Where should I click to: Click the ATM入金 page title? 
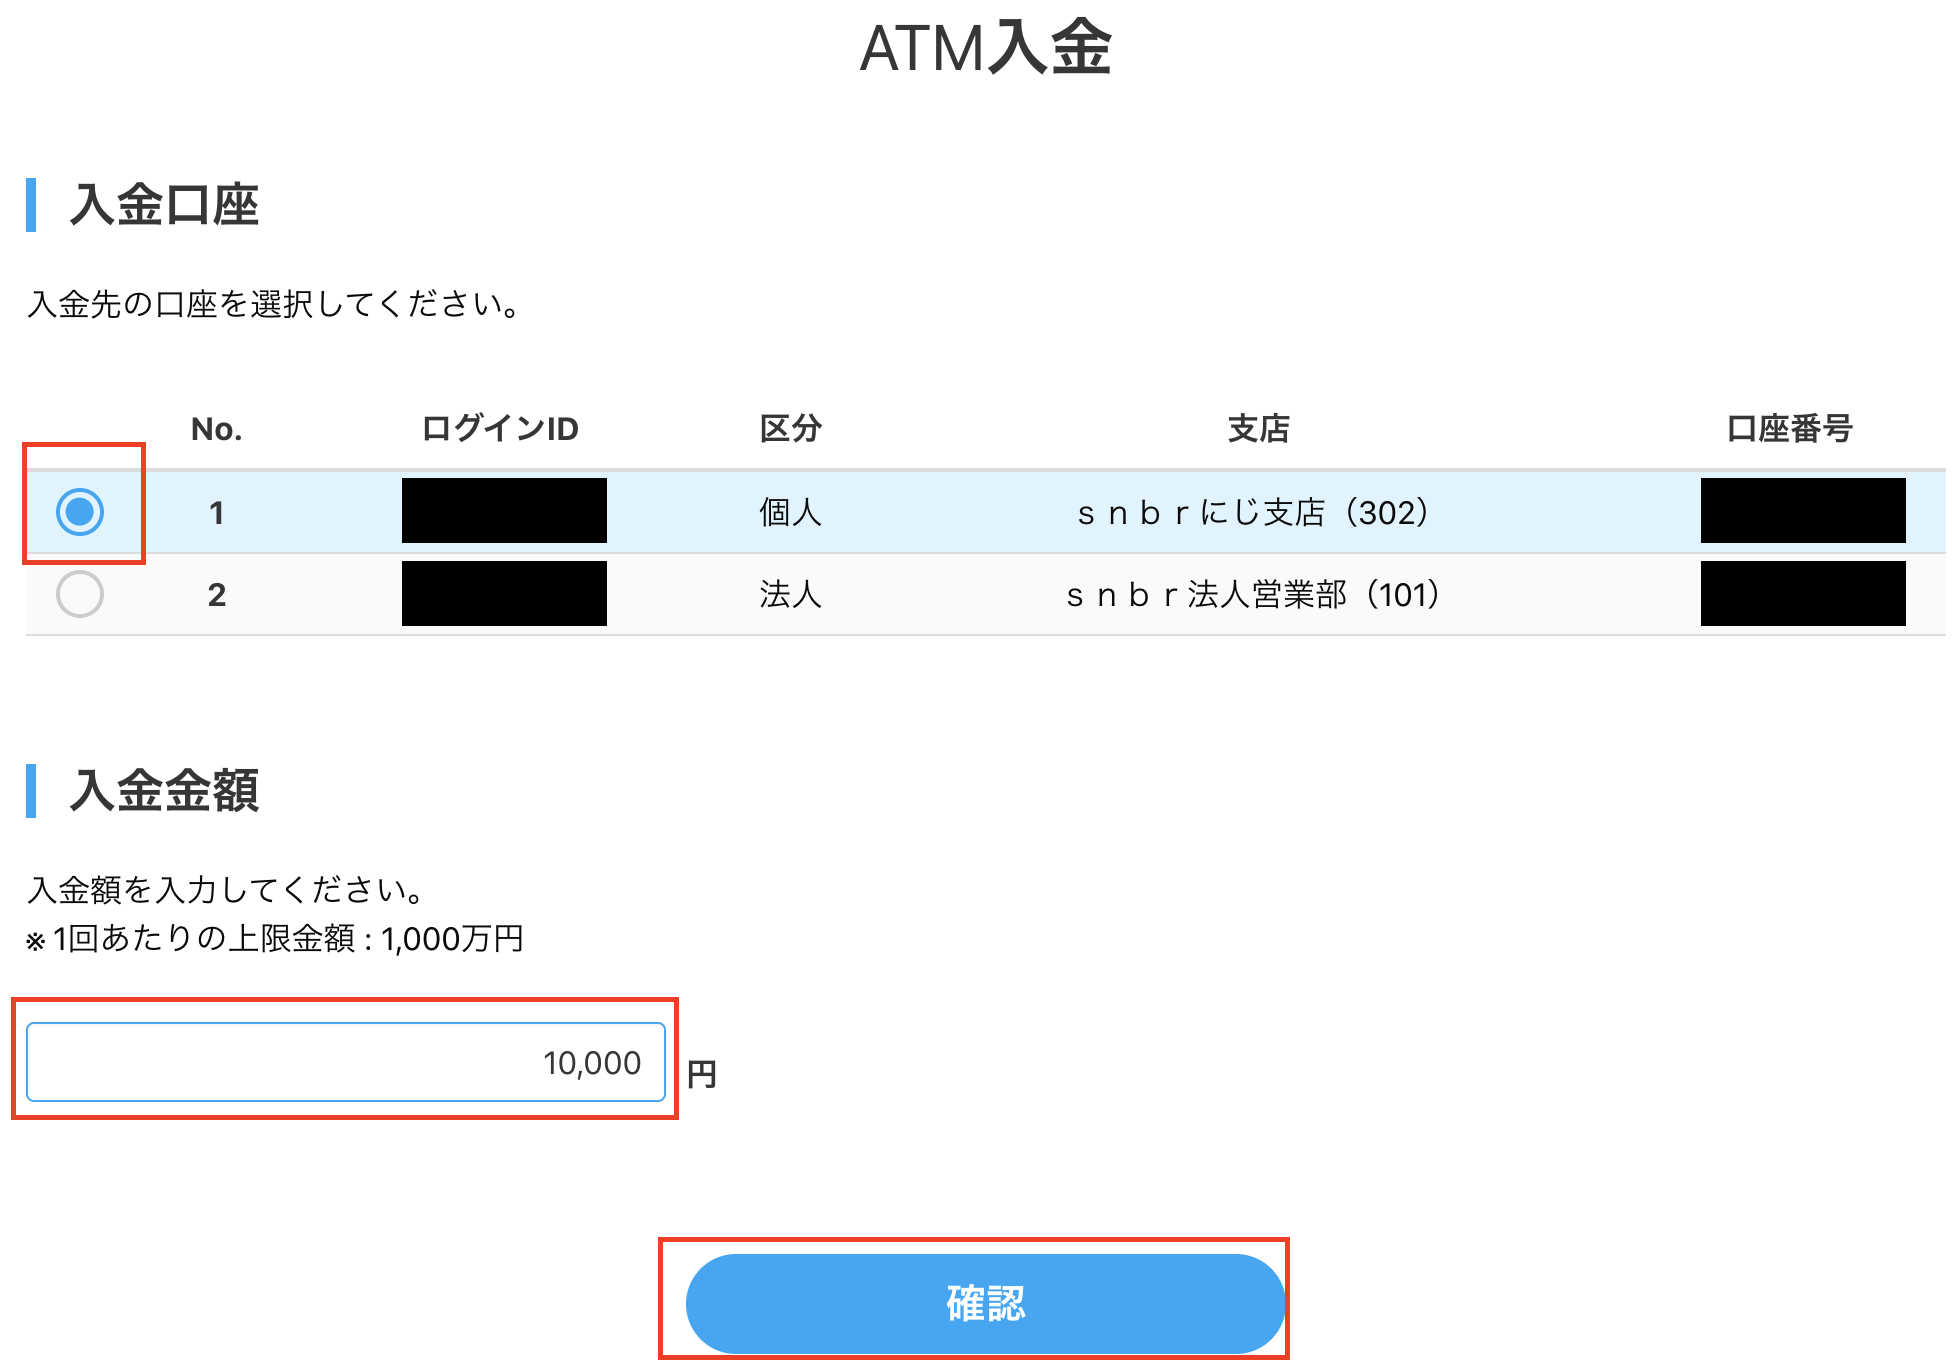pos(985,50)
